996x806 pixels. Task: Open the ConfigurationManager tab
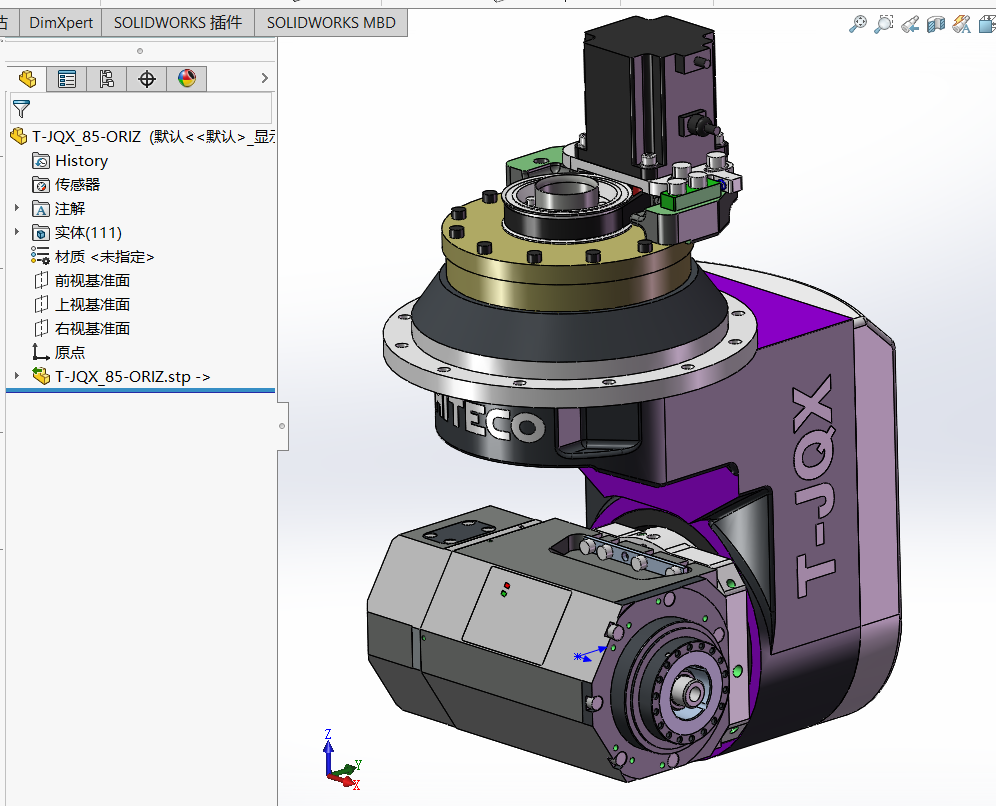coord(107,79)
